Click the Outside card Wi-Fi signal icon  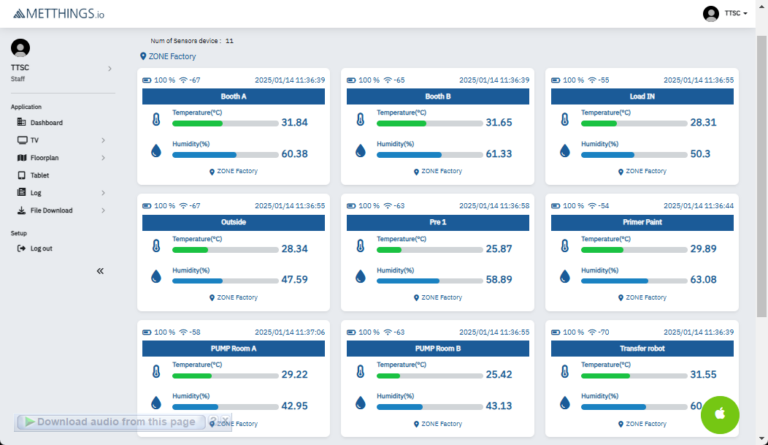click(x=184, y=205)
